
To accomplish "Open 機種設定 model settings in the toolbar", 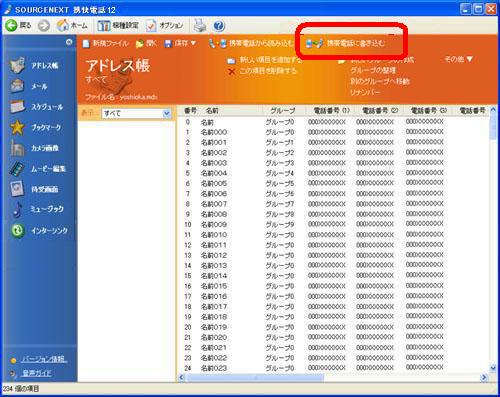I will tap(118, 25).
